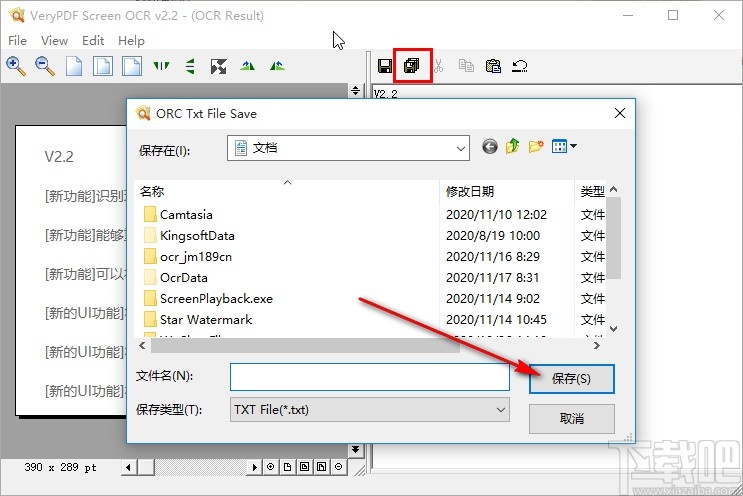Click the image pane's right scroll arrow
Screen dimensions: 743x496
254,467
